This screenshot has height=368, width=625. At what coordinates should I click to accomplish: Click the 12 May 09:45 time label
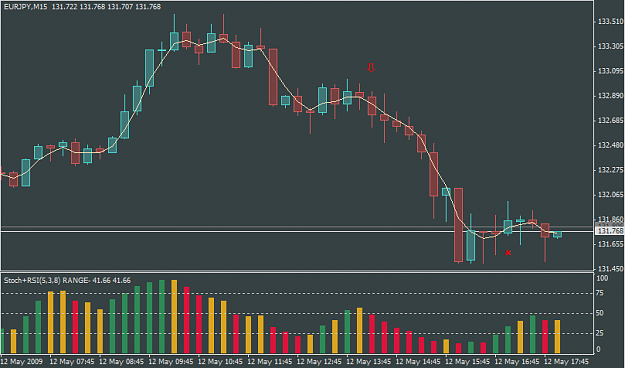tap(171, 362)
